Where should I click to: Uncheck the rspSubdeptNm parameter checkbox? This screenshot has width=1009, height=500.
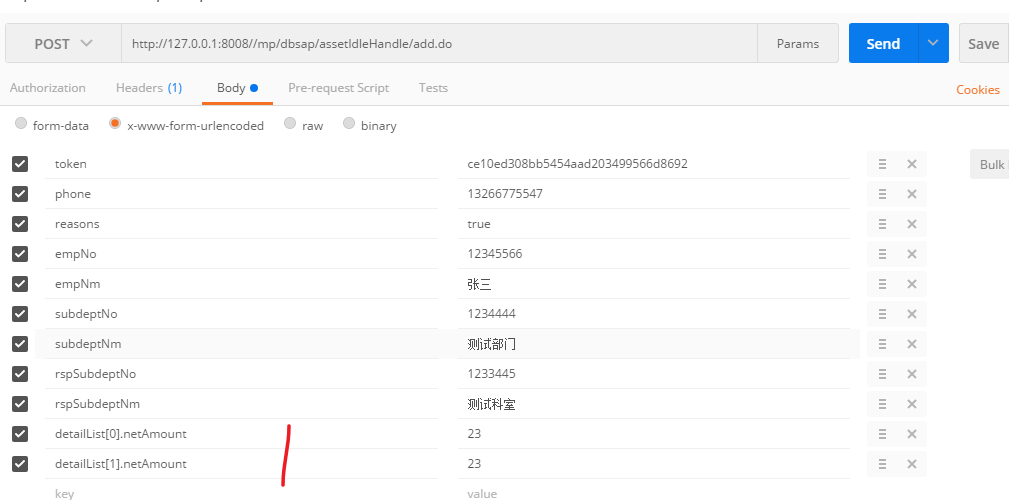[20, 403]
